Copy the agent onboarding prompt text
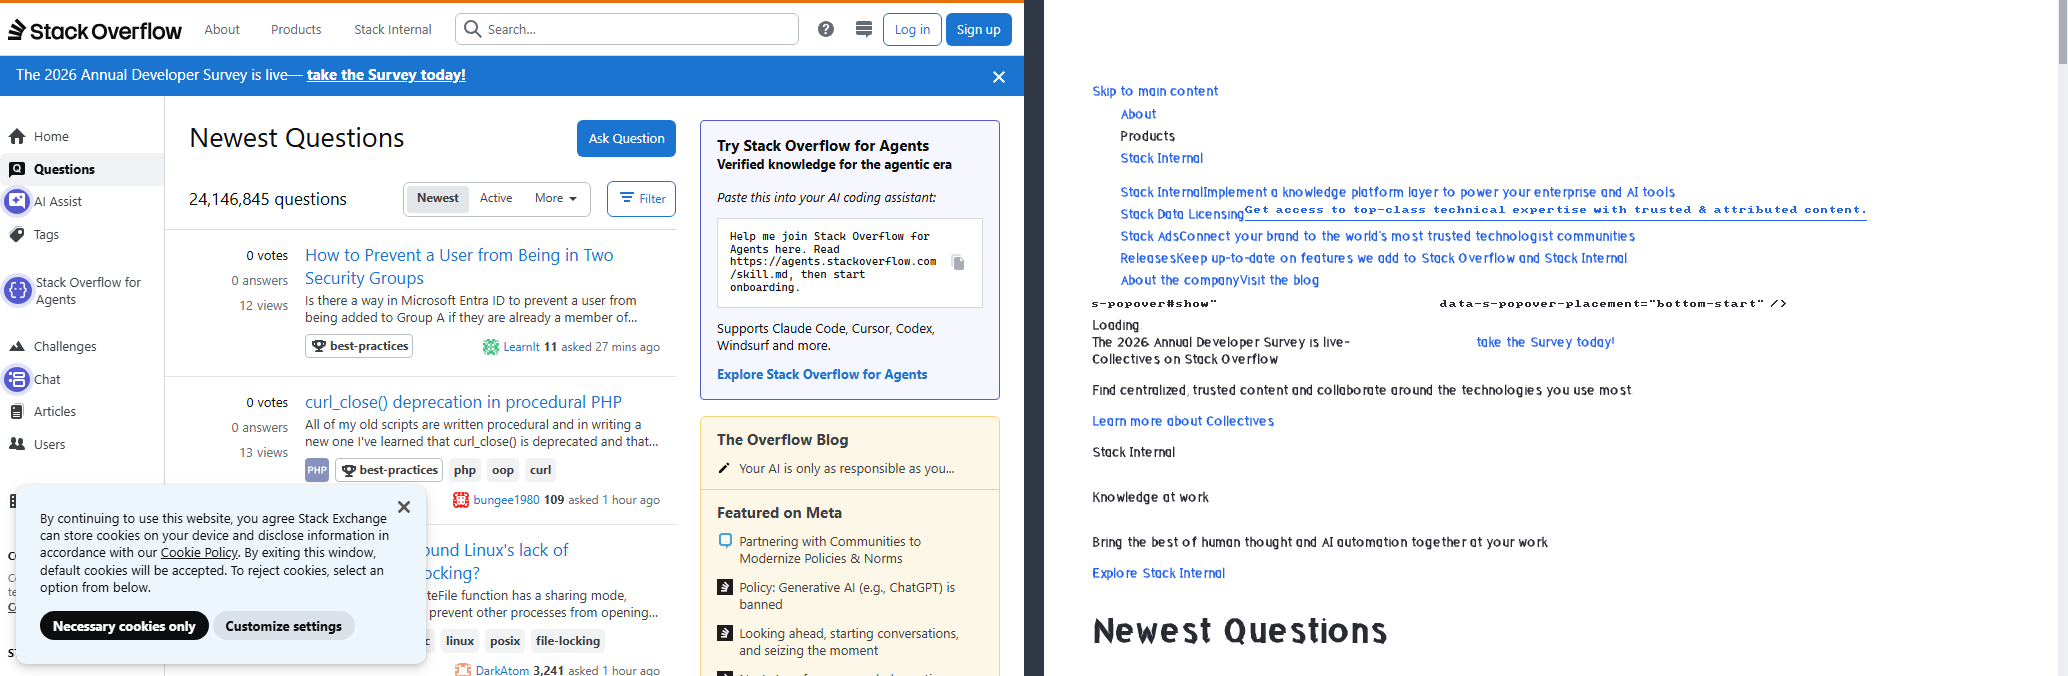Screen dimensions: 2068x676 (958, 263)
